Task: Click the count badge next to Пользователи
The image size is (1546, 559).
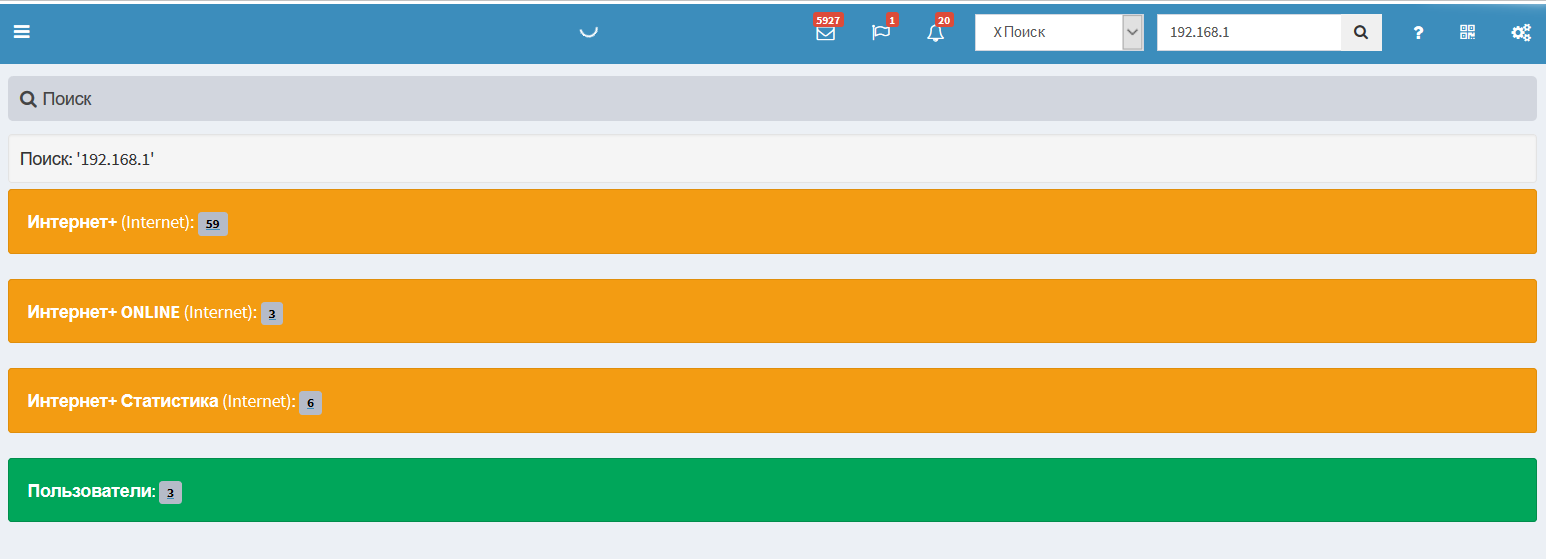Action: click(x=170, y=493)
